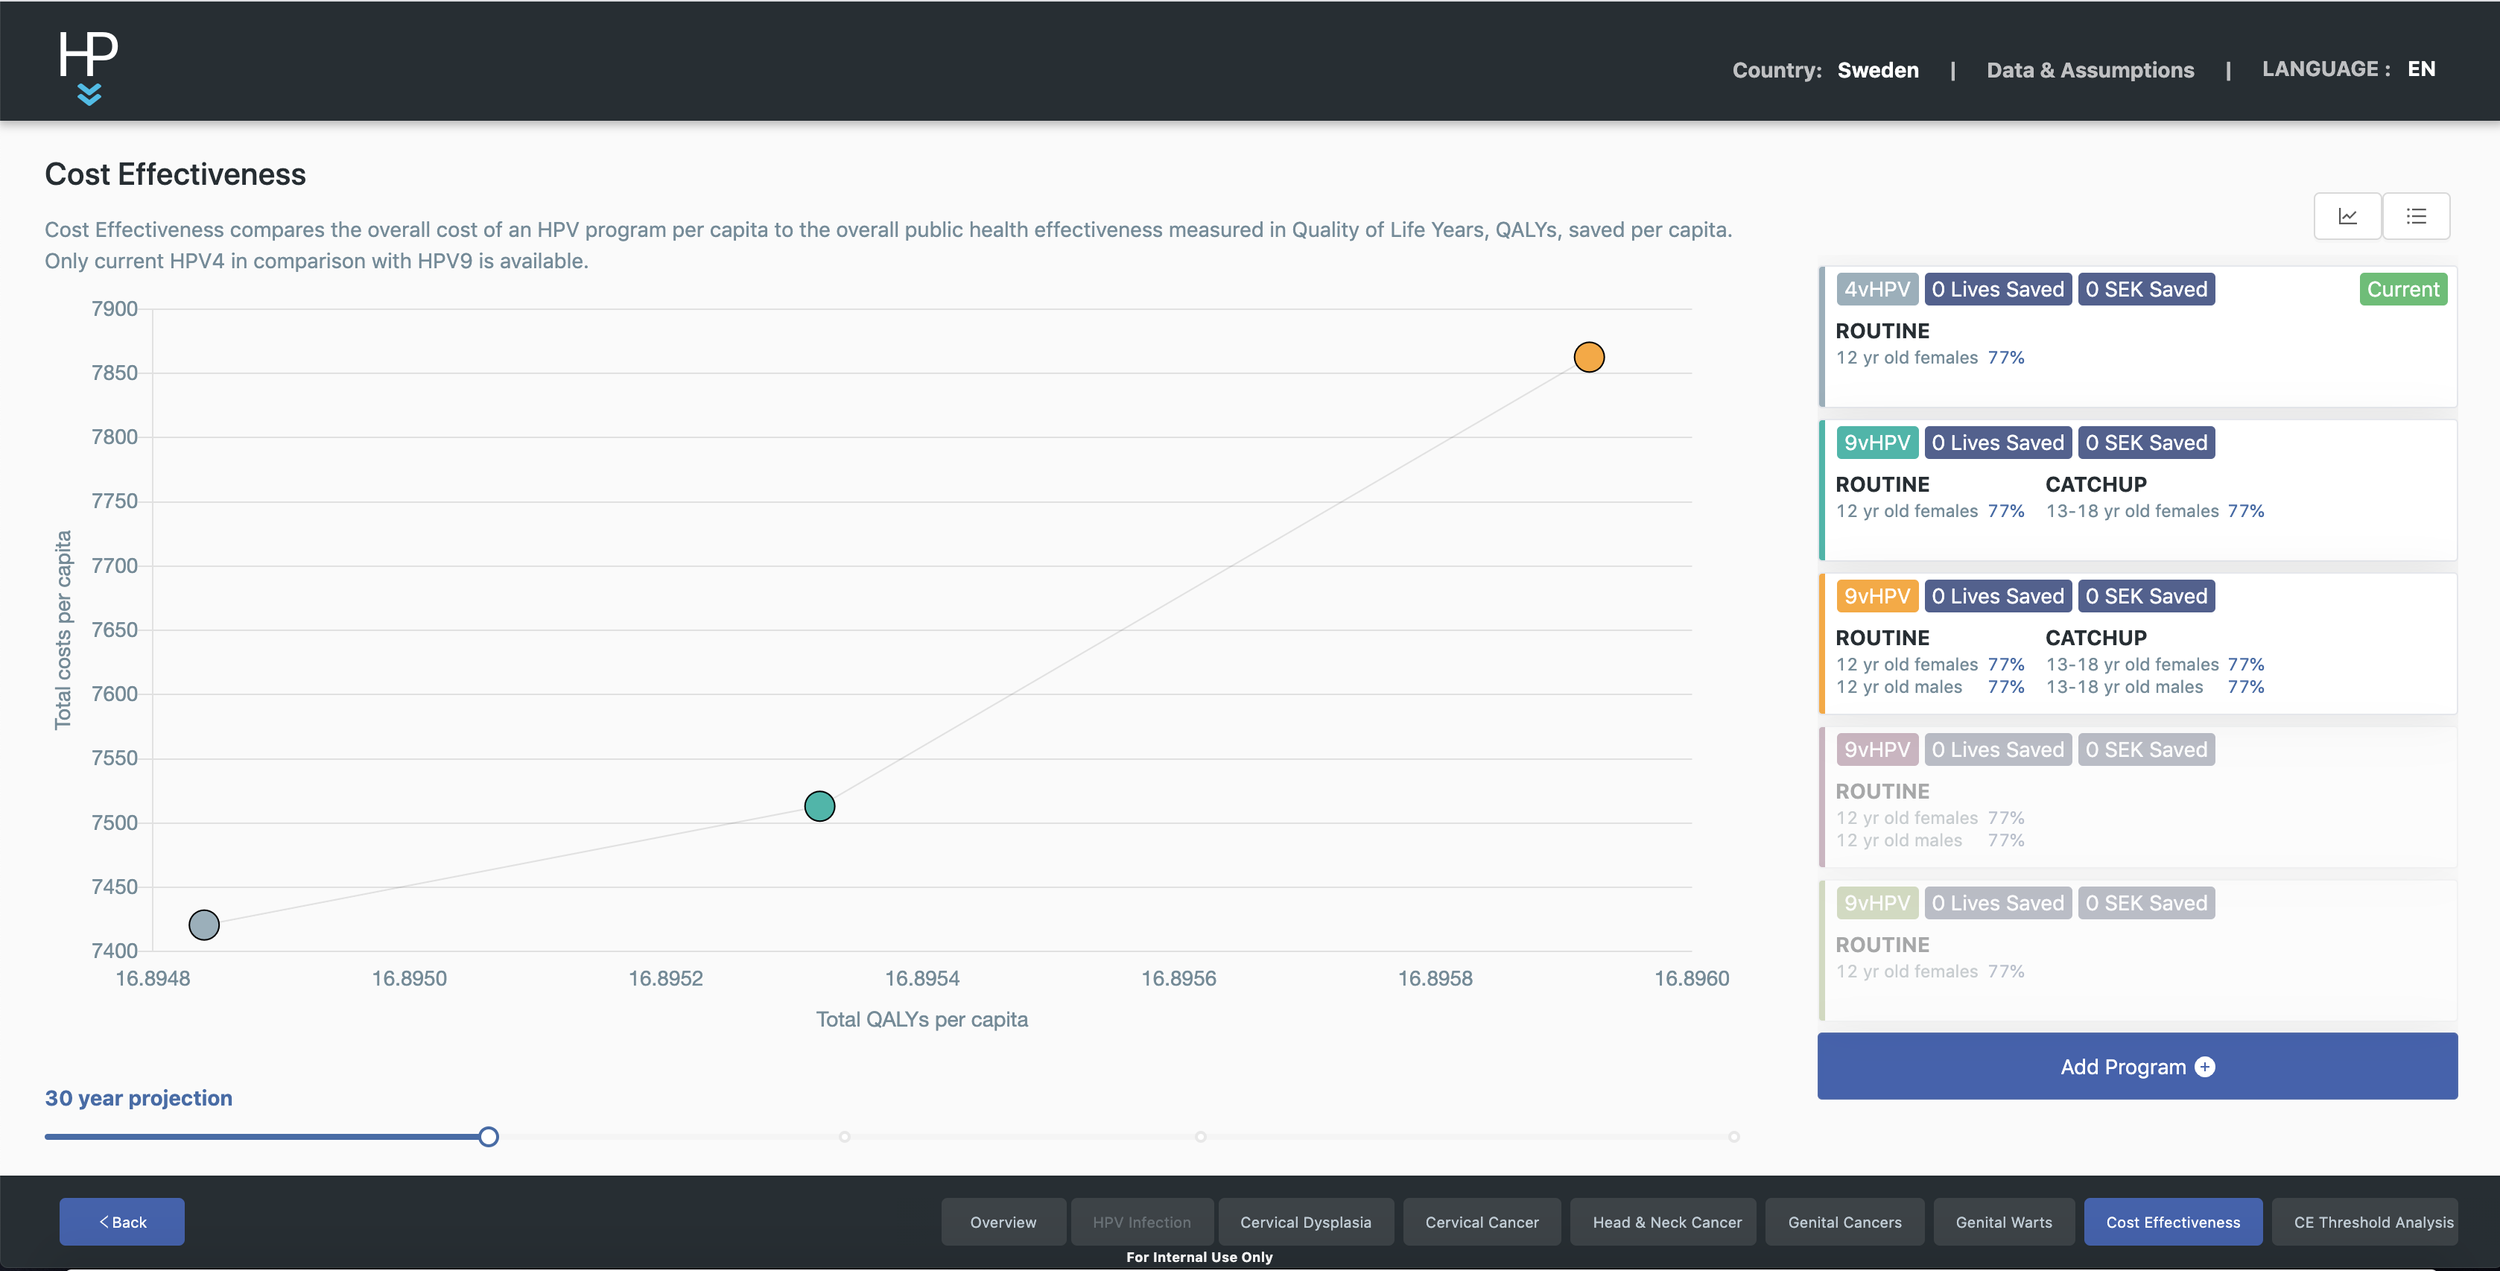Switch to list view icon
Image resolution: width=2500 pixels, height=1271 pixels.
(x=2416, y=216)
